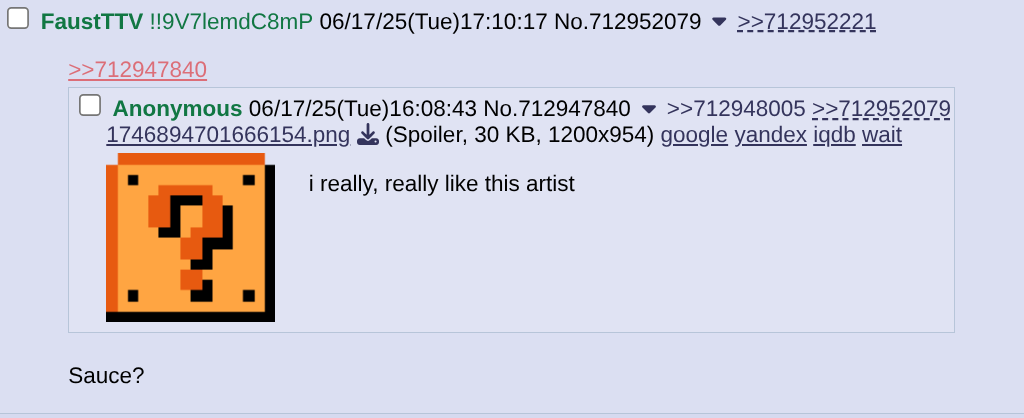Screen dimensions: 1024x418
Task: Search the image with yandex
Action: tap(771, 135)
